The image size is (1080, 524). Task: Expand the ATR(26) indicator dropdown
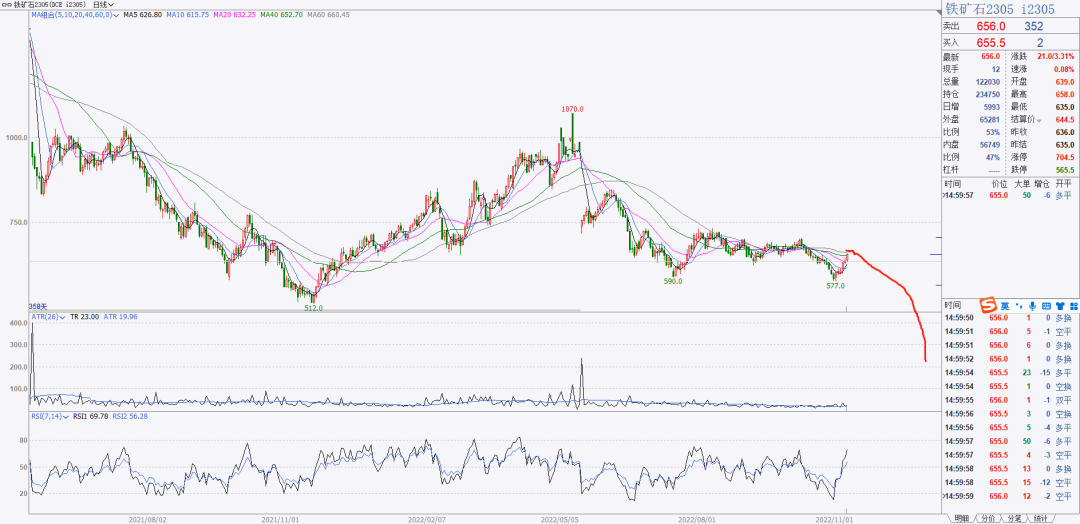pyautogui.click(x=48, y=317)
